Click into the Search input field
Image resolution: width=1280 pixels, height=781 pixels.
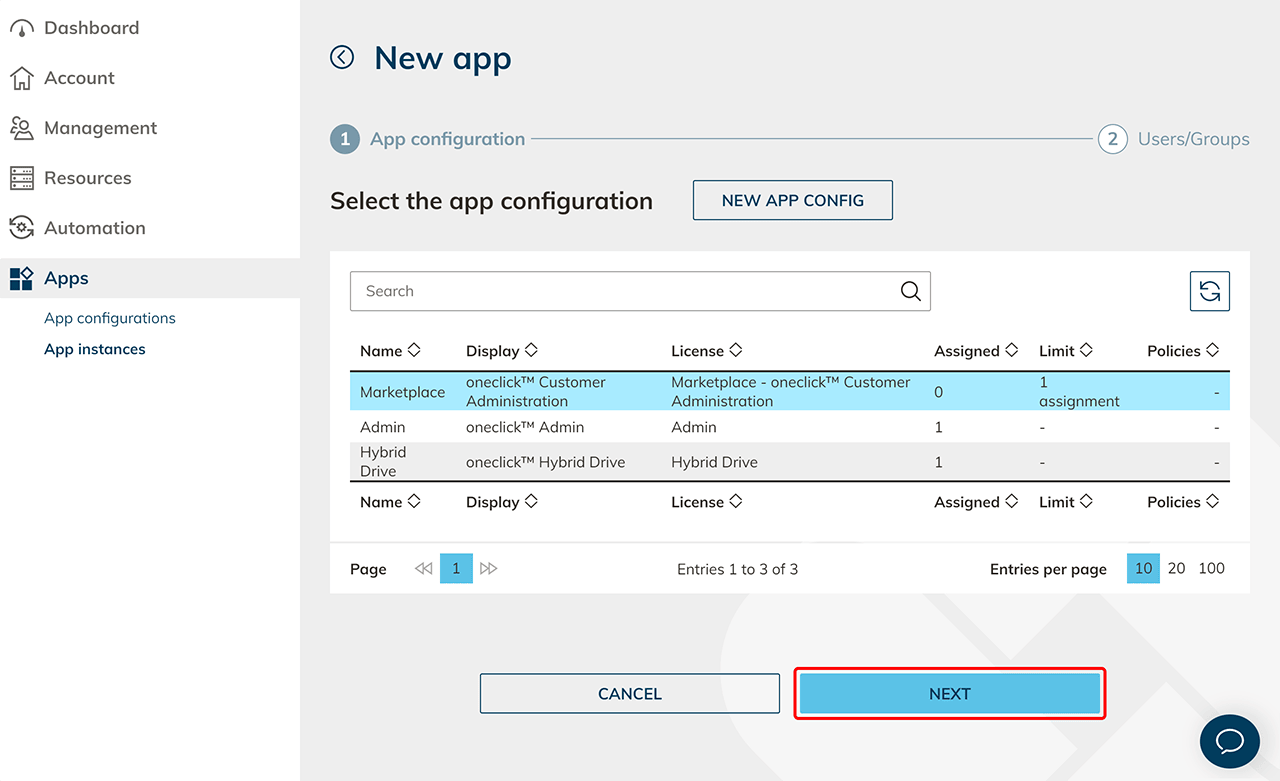620,291
